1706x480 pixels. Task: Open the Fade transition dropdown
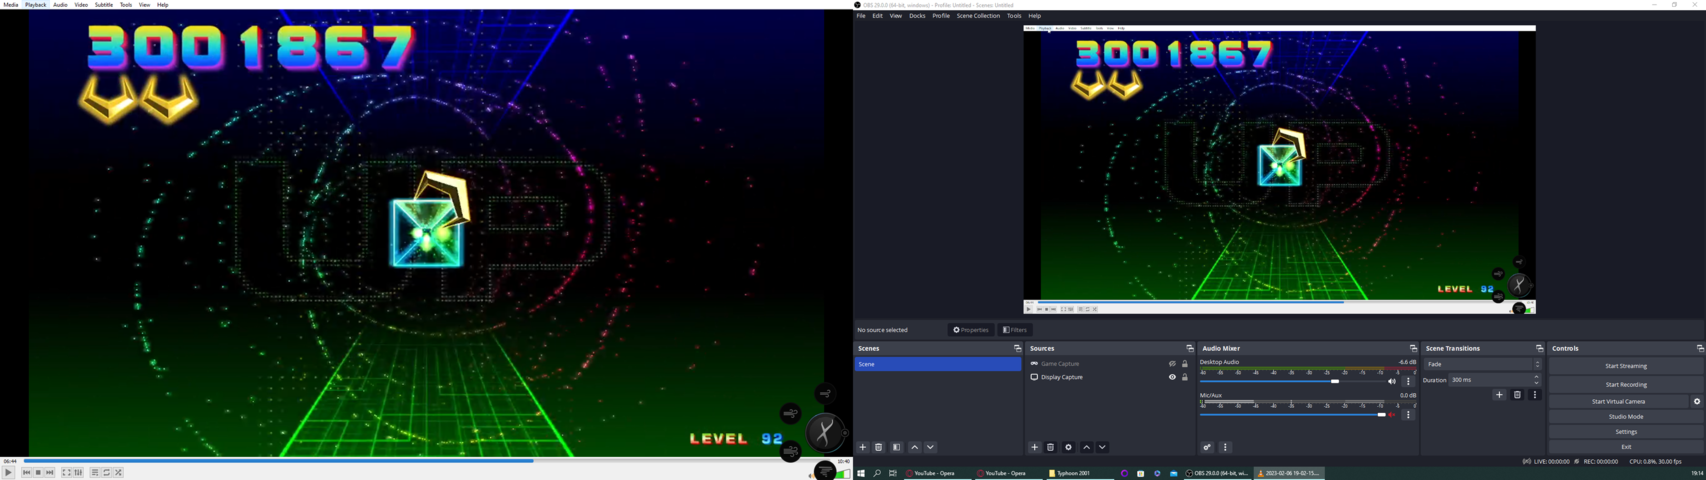(1483, 364)
